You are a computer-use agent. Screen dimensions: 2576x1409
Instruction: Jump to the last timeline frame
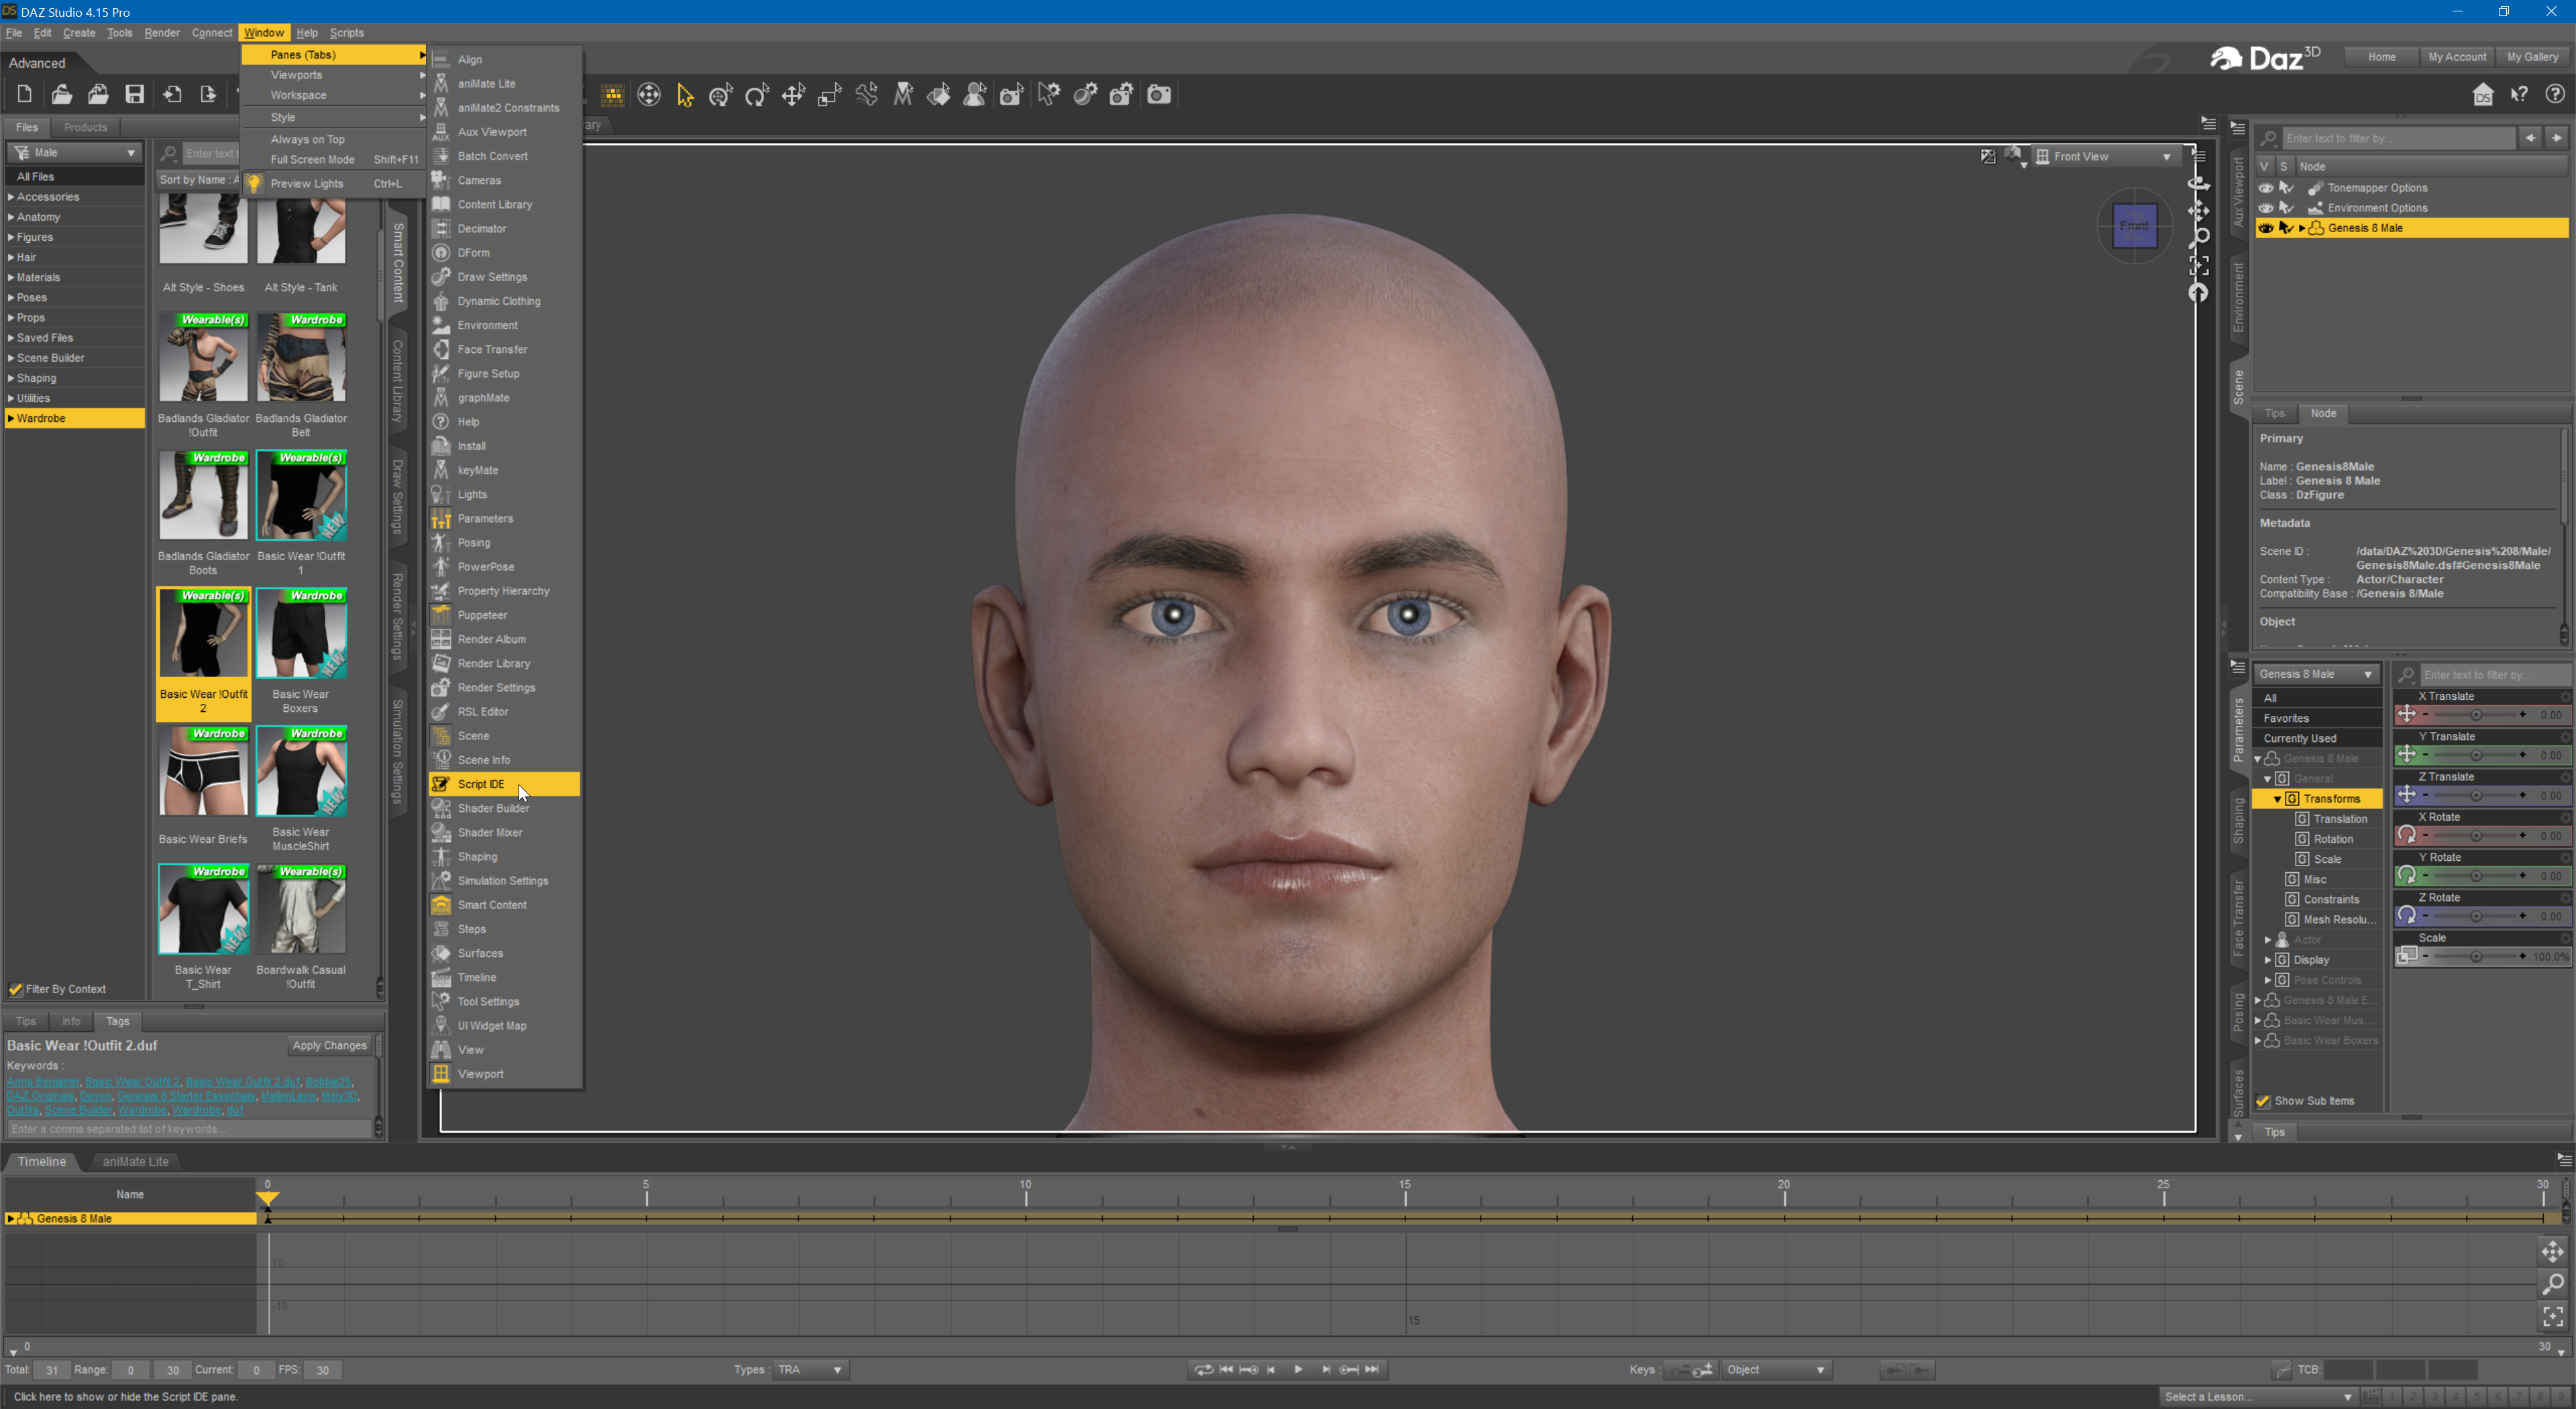pyautogui.click(x=1372, y=1369)
